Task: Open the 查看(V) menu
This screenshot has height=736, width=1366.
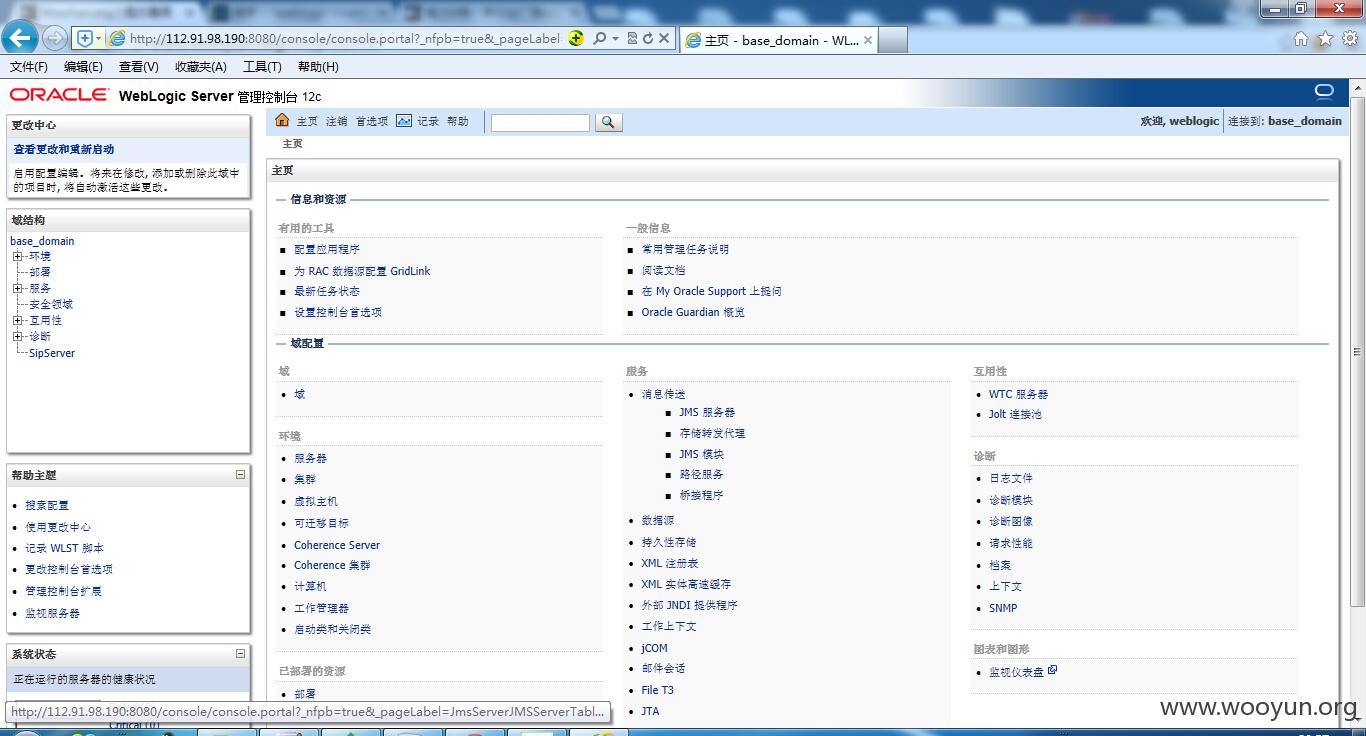Action: pos(139,67)
